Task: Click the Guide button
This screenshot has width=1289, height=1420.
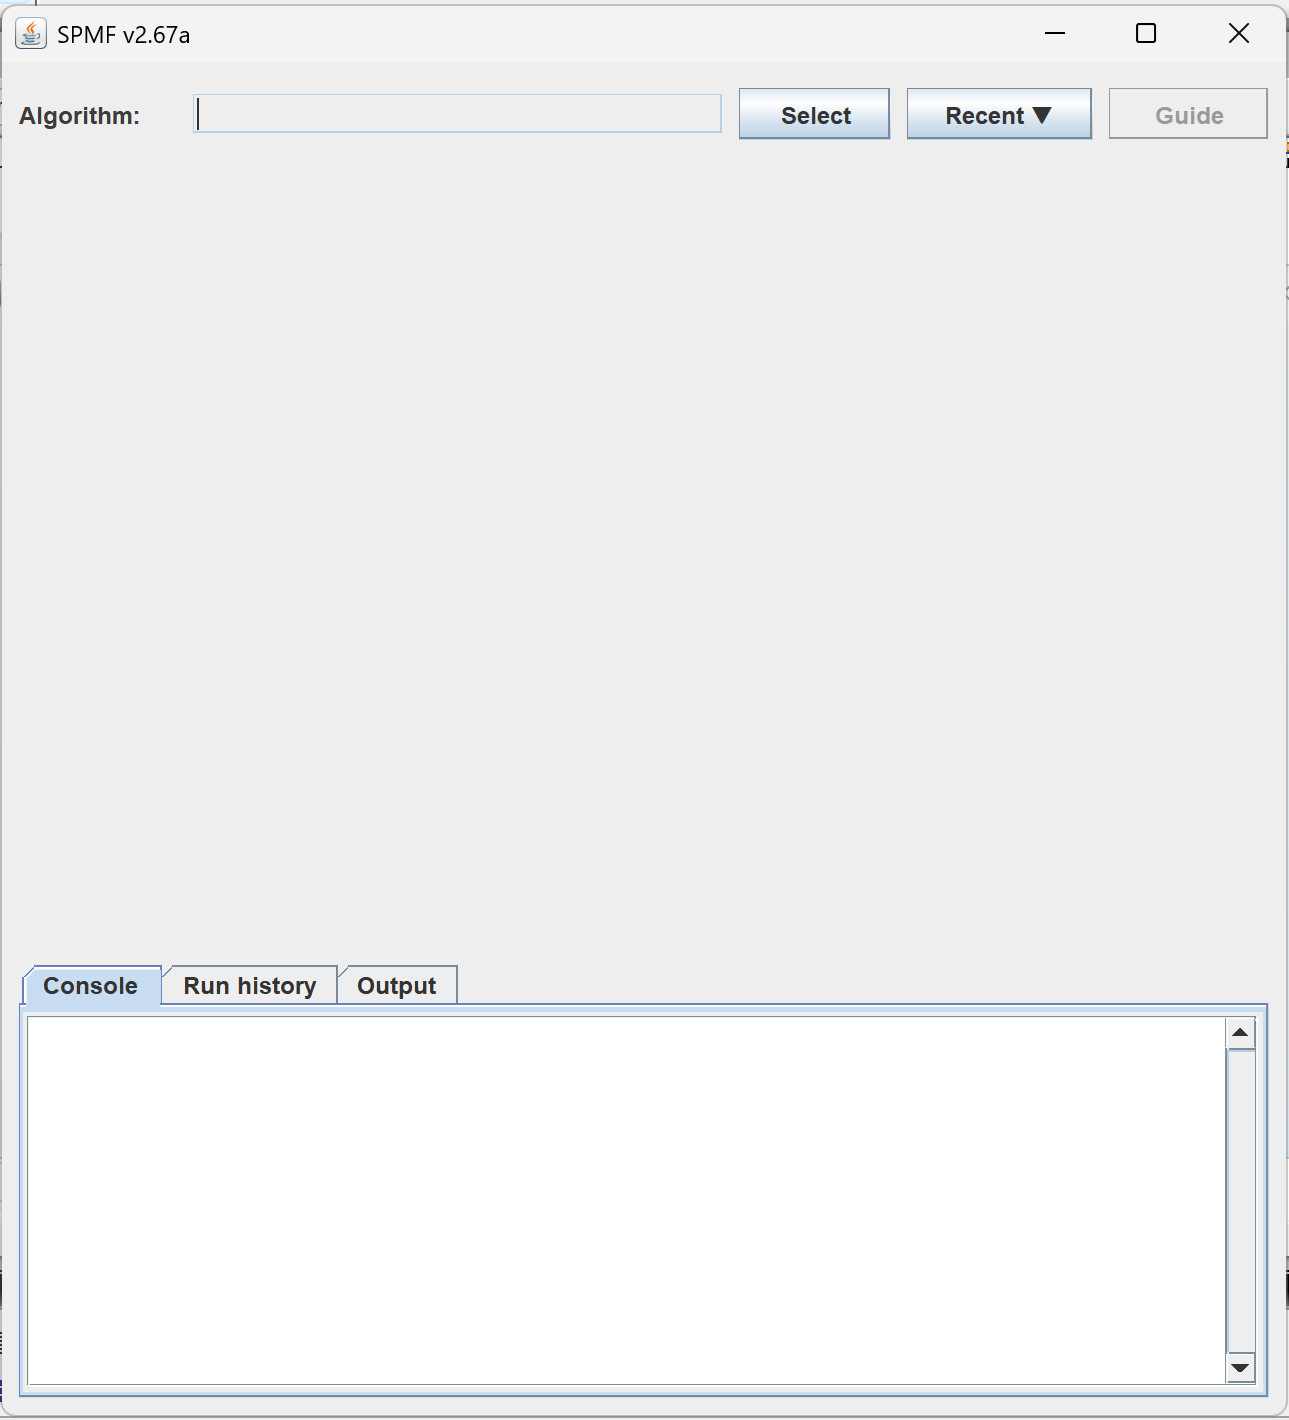Action: (x=1188, y=114)
